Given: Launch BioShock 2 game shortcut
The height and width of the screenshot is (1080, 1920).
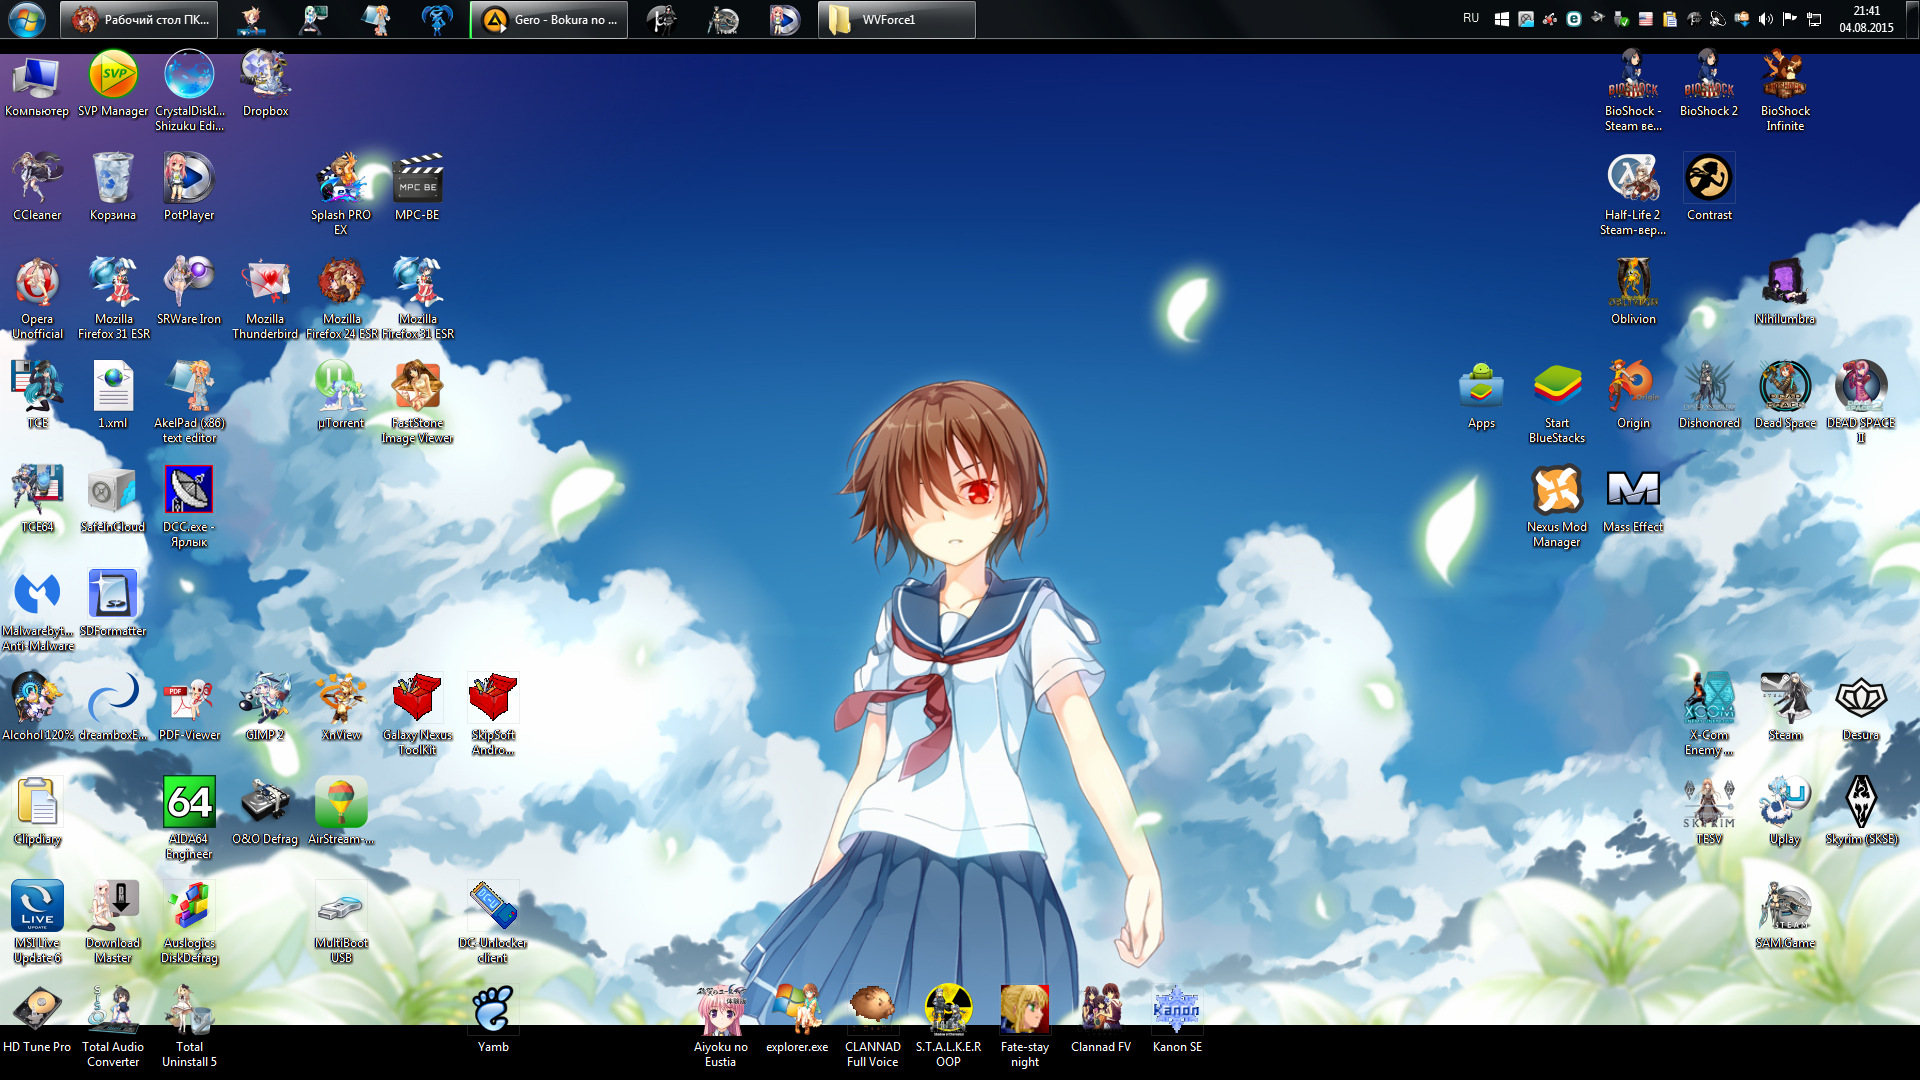Looking at the screenshot, I should tap(1709, 84).
